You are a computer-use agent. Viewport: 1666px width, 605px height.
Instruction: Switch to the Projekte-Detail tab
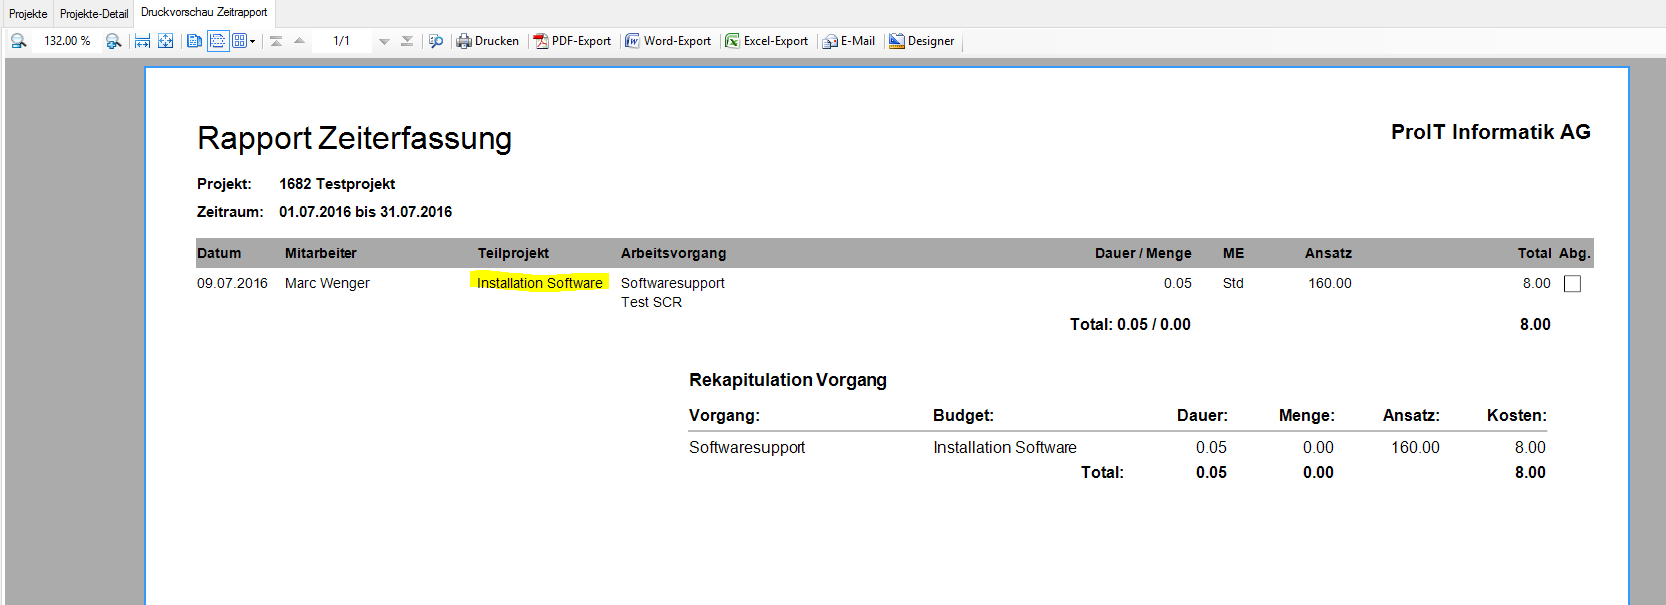pyautogui.click(x=94, y=14)
